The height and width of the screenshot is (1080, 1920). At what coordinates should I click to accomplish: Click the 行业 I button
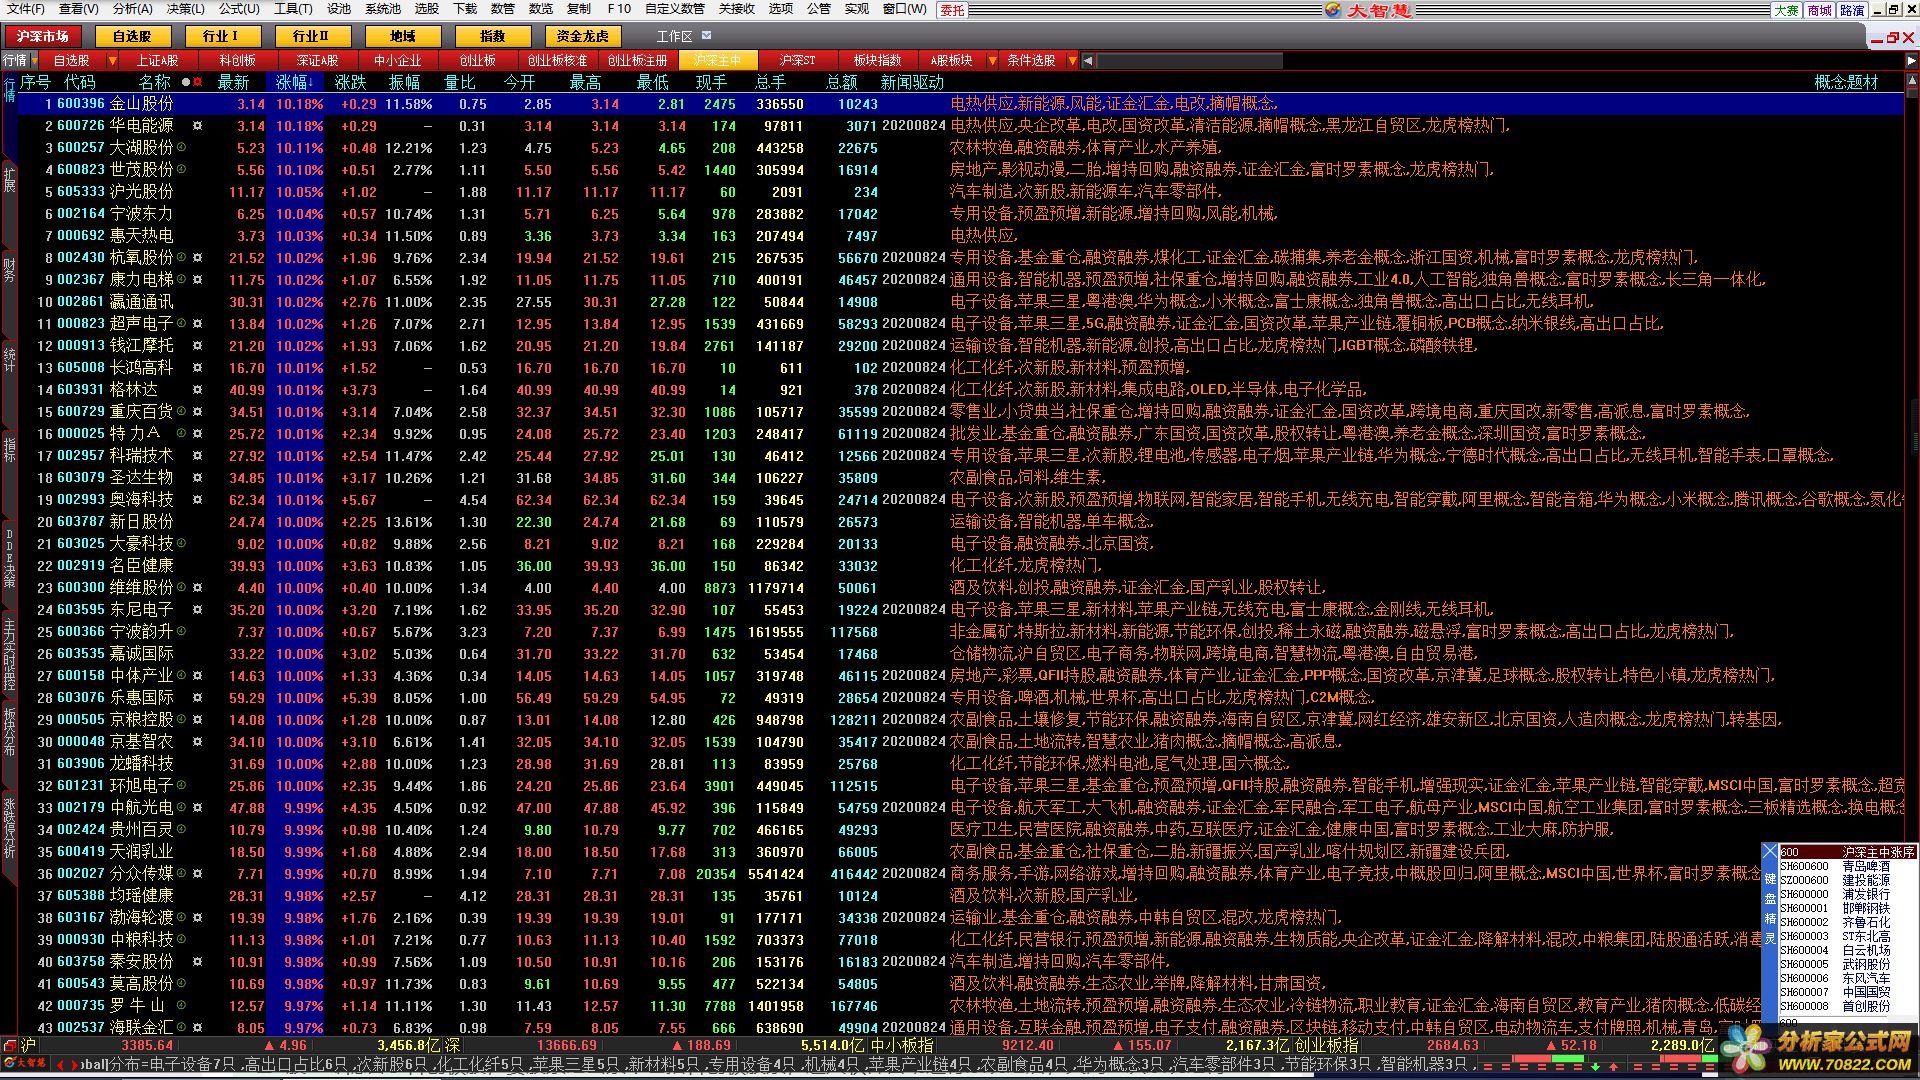(x=221, y=36)
